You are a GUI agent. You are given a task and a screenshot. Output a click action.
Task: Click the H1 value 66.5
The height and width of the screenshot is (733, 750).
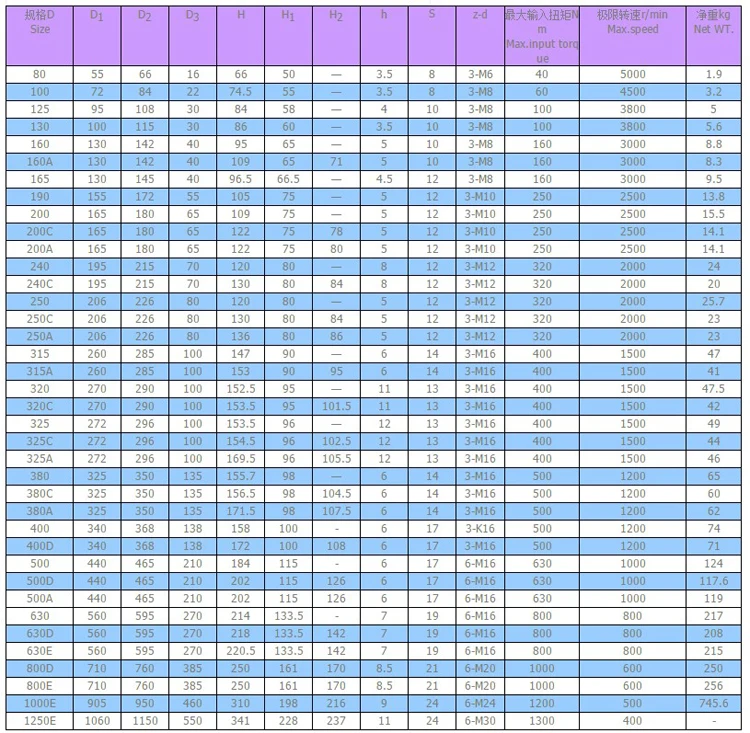click(288, 179)
